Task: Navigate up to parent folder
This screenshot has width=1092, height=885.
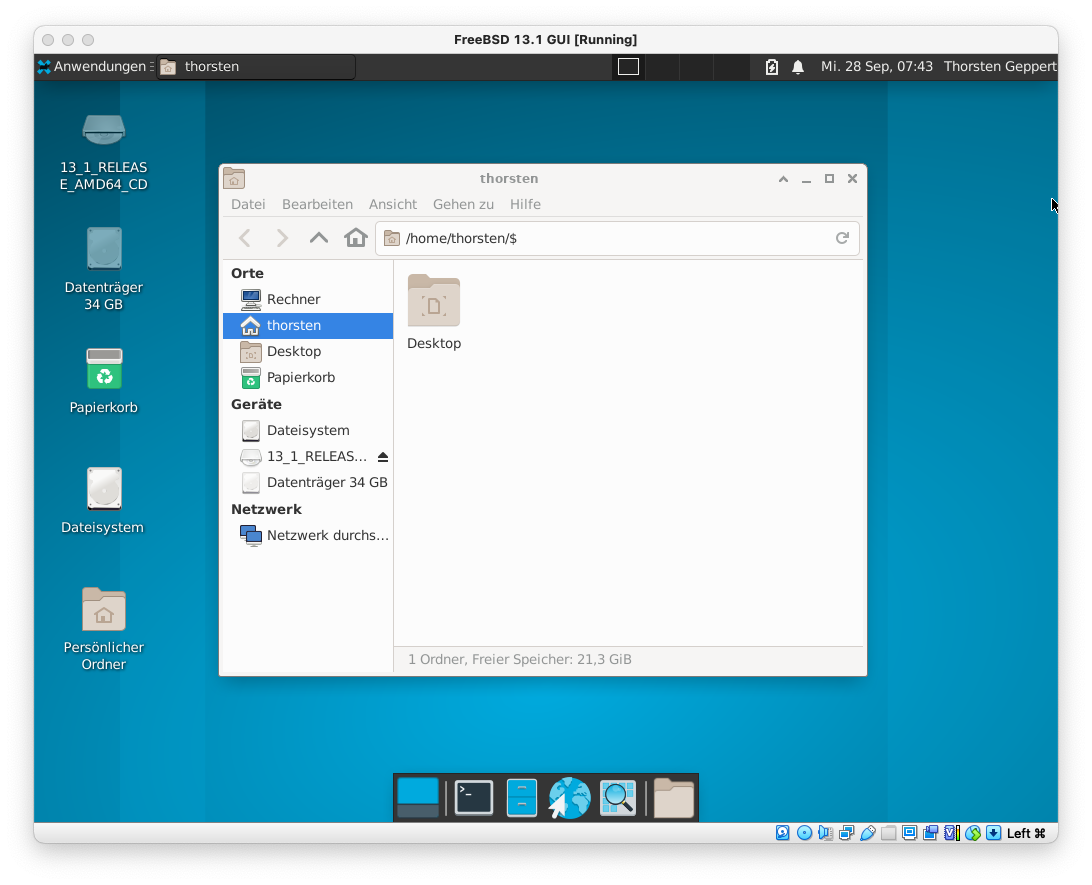Action: tap(318, 238)
